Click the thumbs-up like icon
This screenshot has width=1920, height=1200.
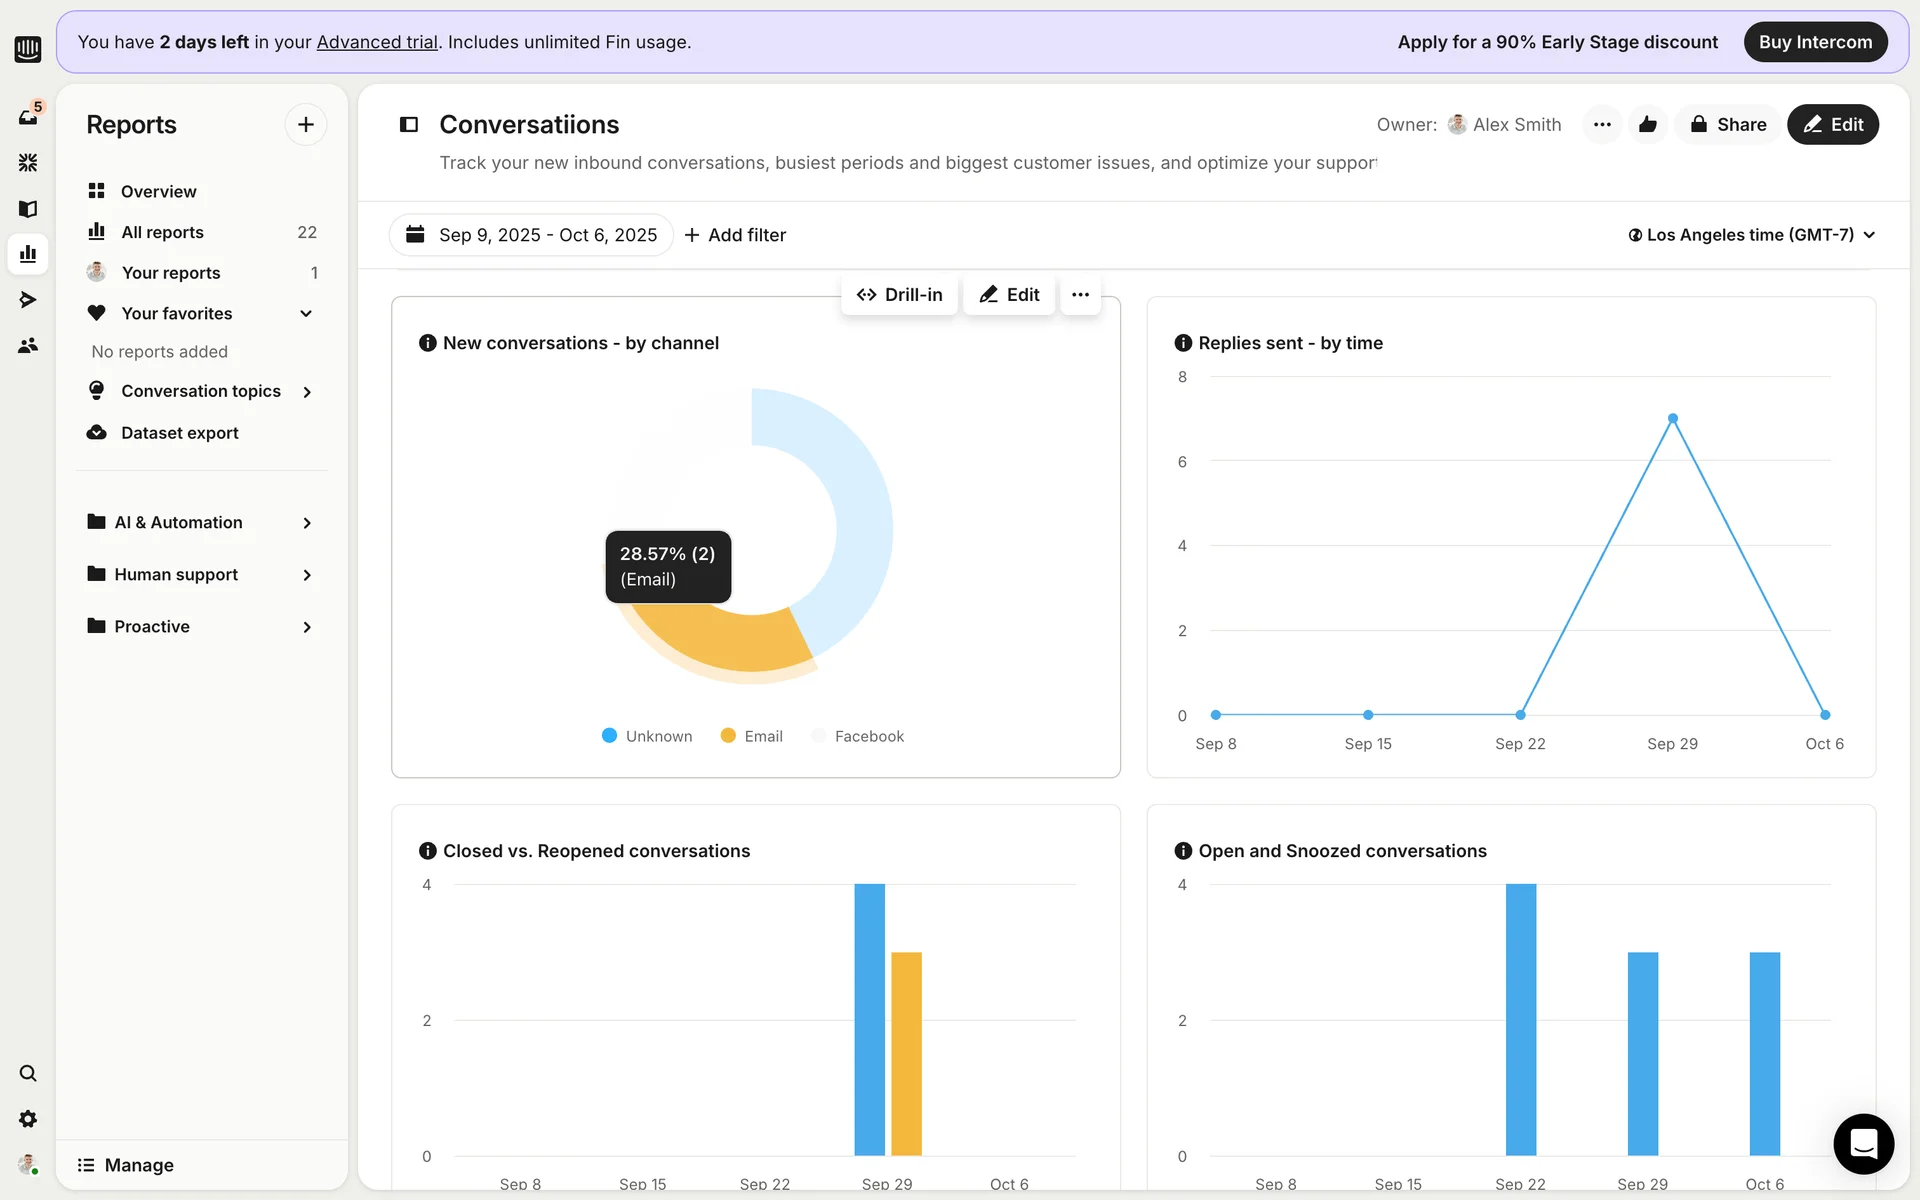(1648, 125)
